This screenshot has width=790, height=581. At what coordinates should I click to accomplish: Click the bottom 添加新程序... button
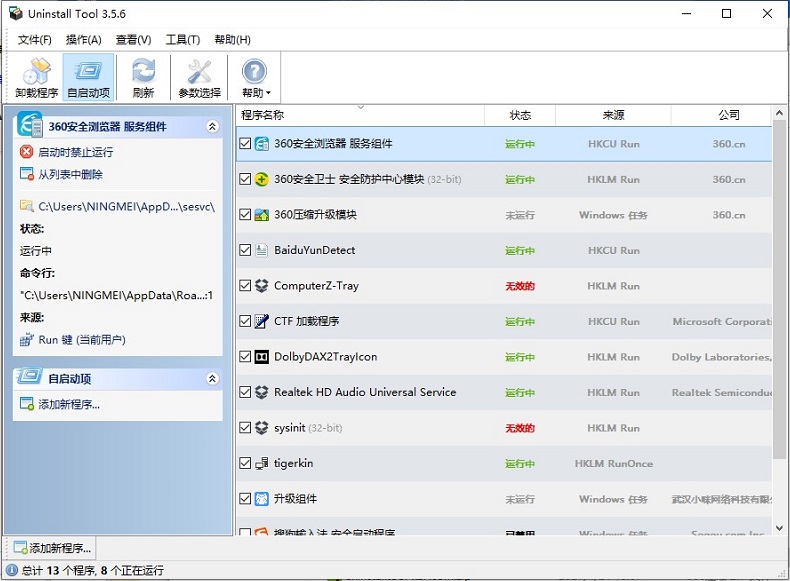click(52, 548)
